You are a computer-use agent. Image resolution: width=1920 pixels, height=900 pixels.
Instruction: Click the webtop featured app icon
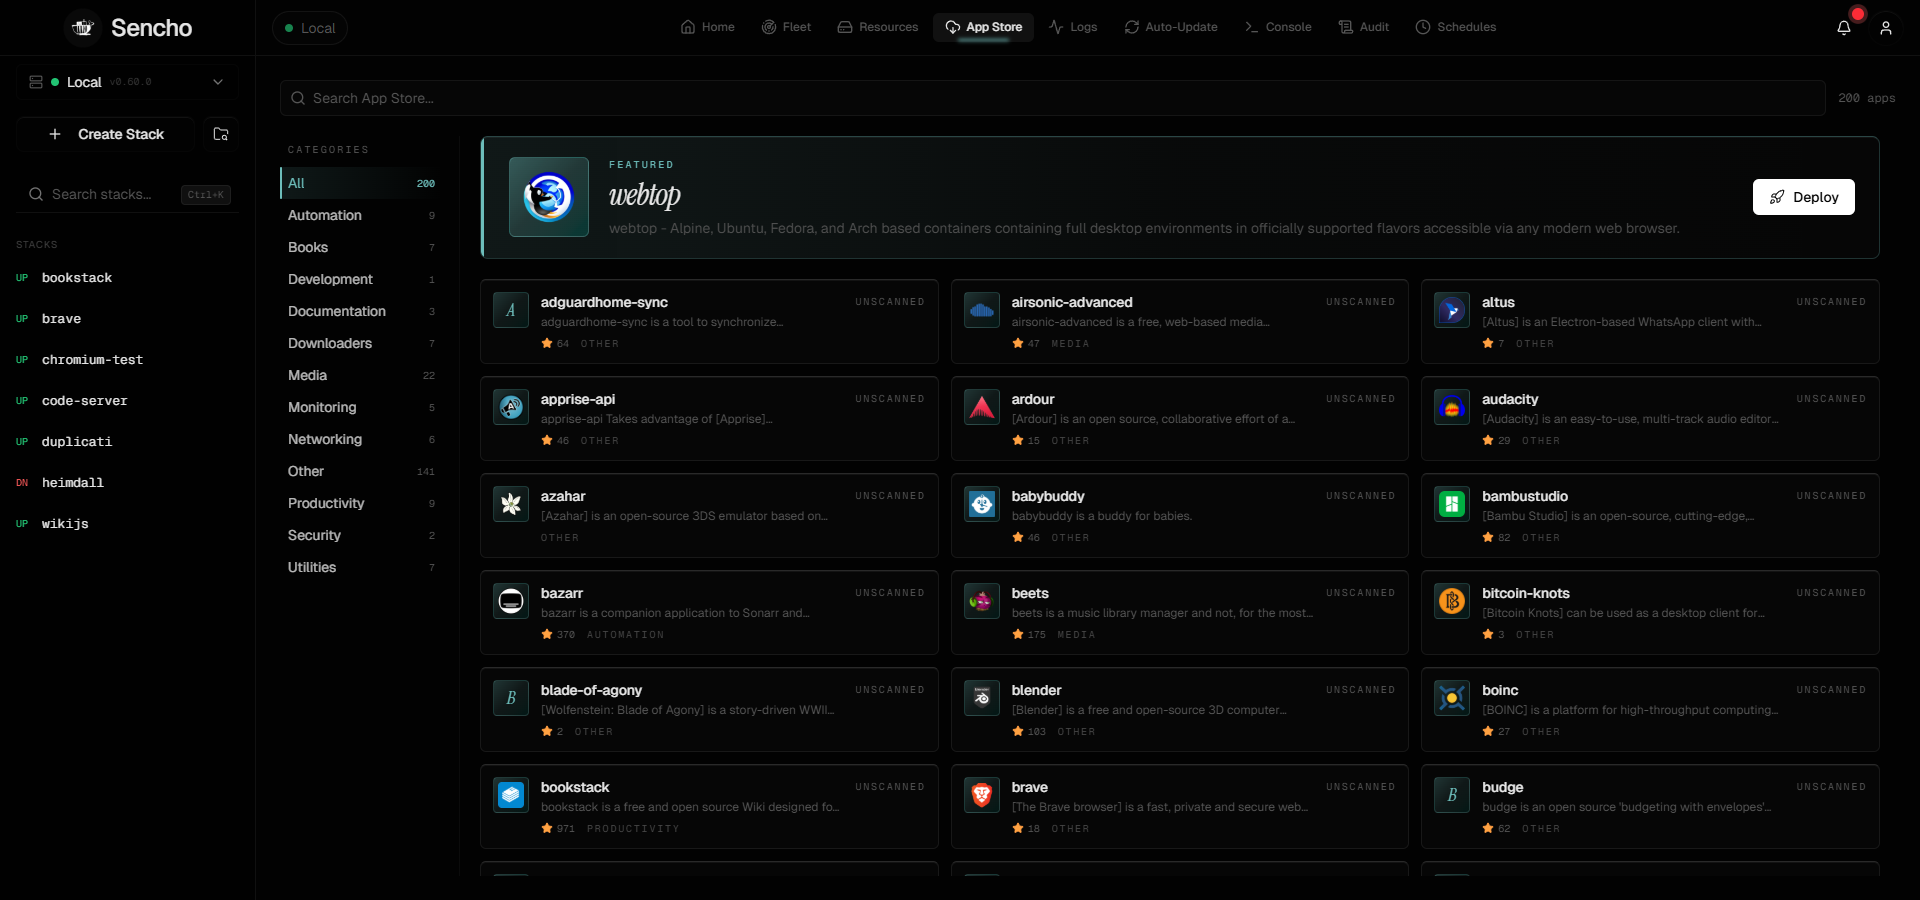(x=549, y=197)
